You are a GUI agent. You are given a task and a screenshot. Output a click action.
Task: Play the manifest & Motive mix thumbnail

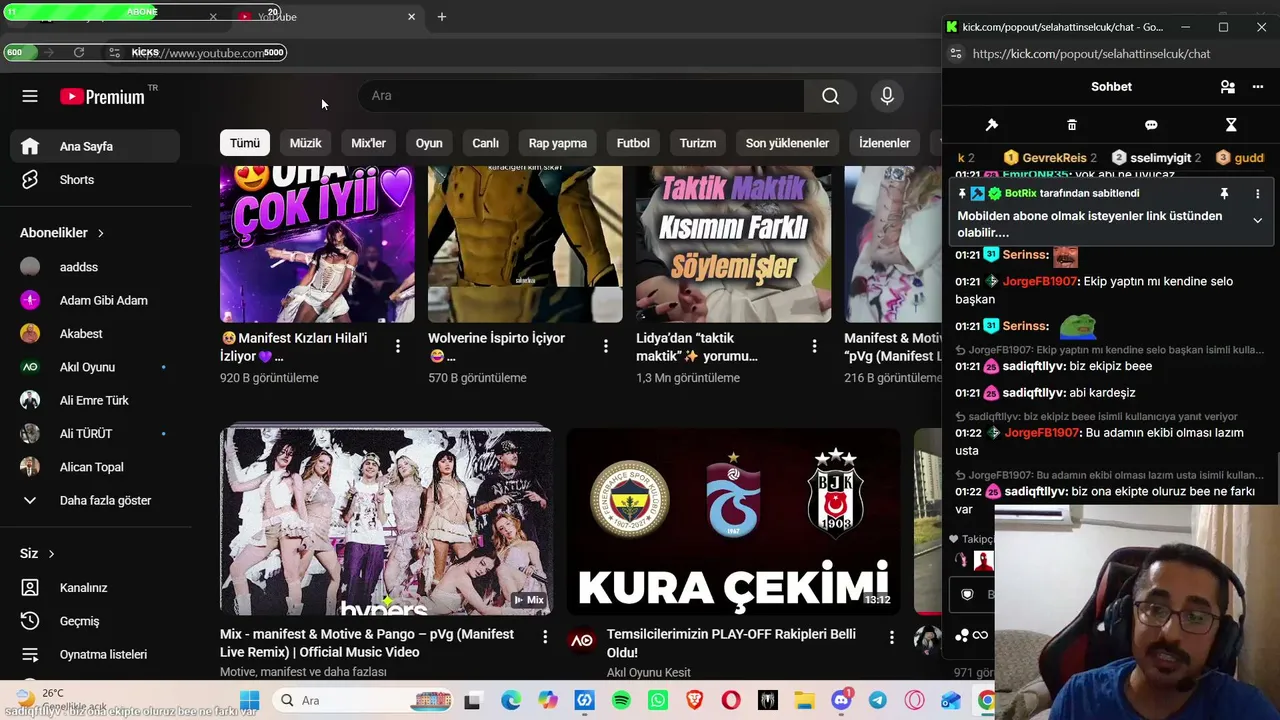[x=386, y=520]
